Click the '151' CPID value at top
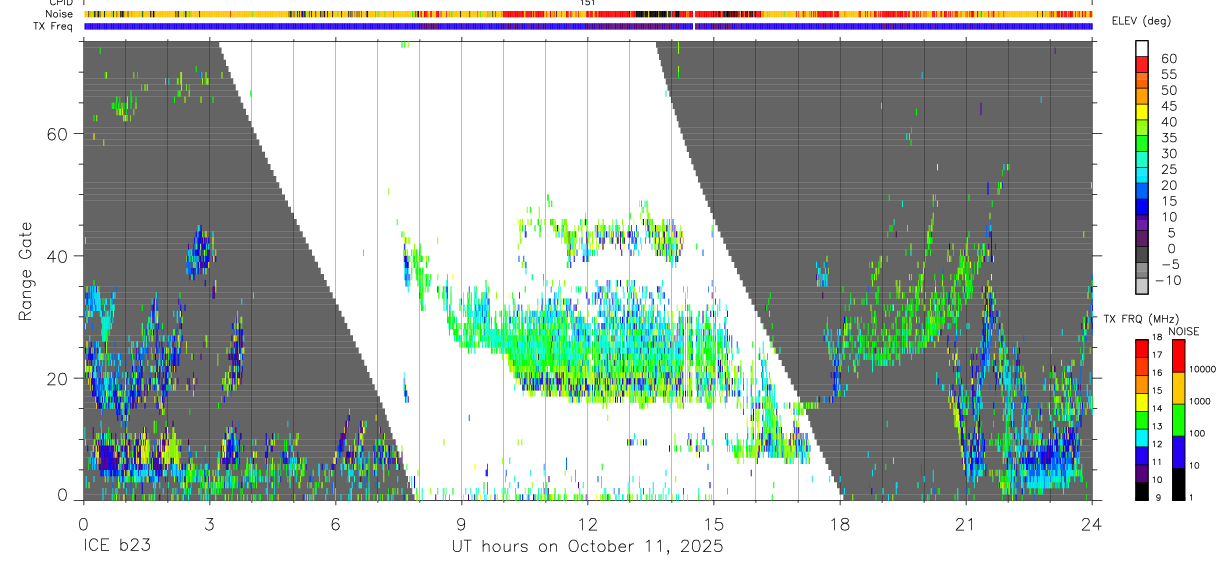Image resolution: width=1228 pixels, height=567 pixels. pyautogui.click(x=588, y=3)
